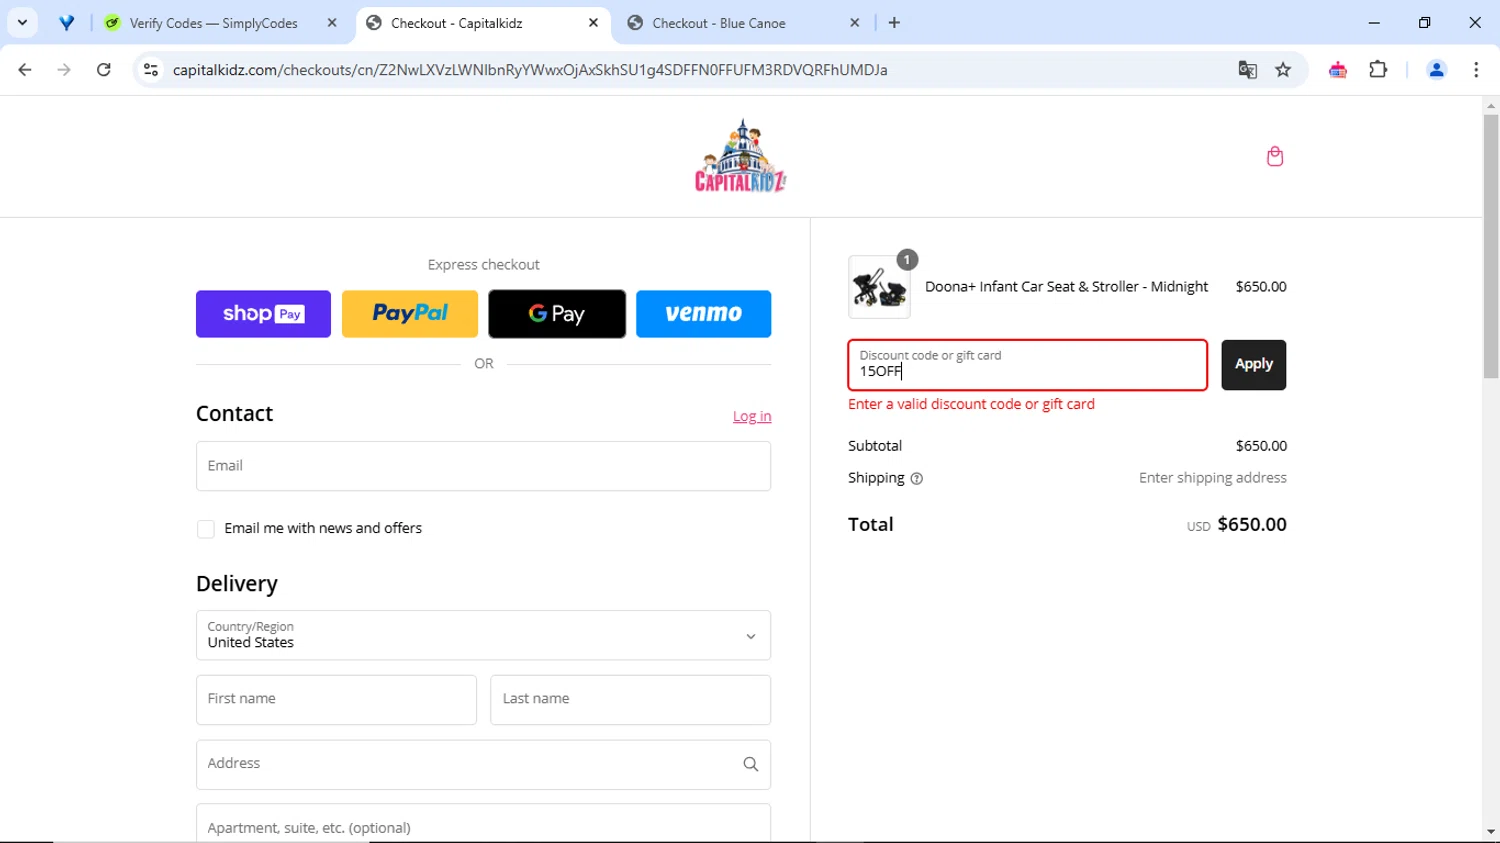Close the Verify Codes — SimplyCodes tab

pos(332,23)
